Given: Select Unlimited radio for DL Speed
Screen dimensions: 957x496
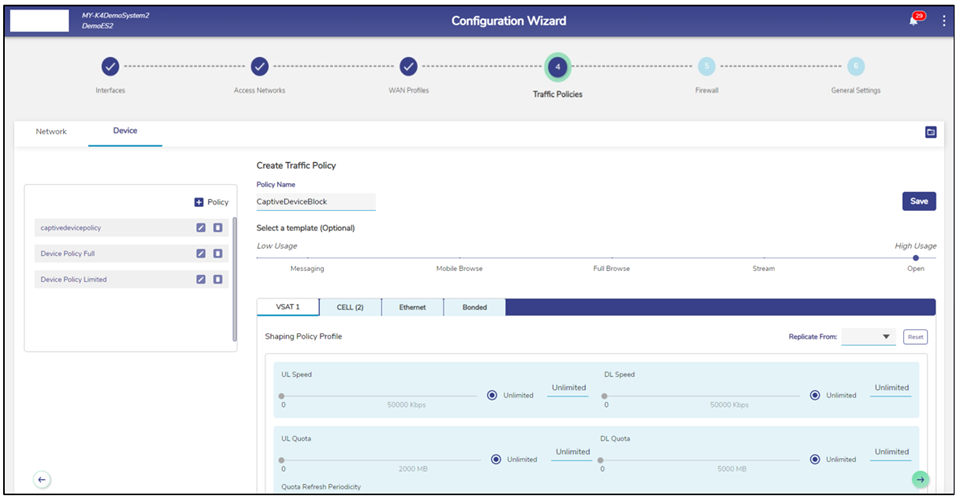Looking at the screenshot, I should [815, 395].
